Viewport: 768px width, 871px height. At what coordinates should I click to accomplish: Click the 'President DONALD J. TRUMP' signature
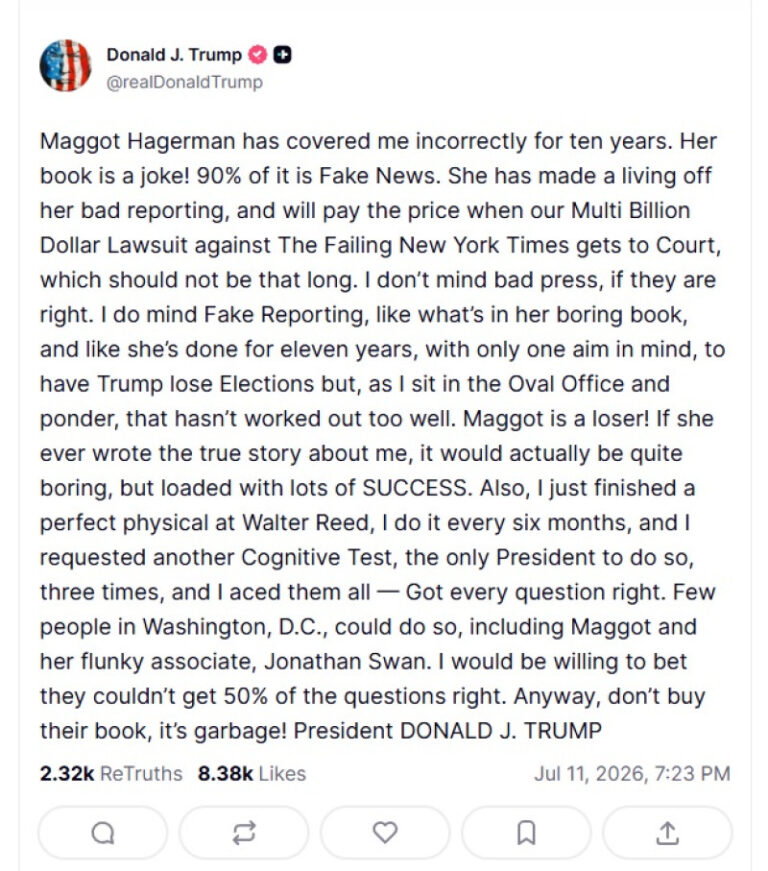pos(448,730)
